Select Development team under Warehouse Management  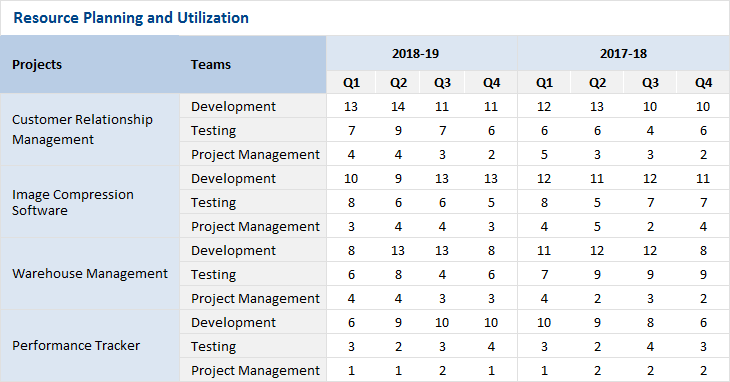(253, 250)
